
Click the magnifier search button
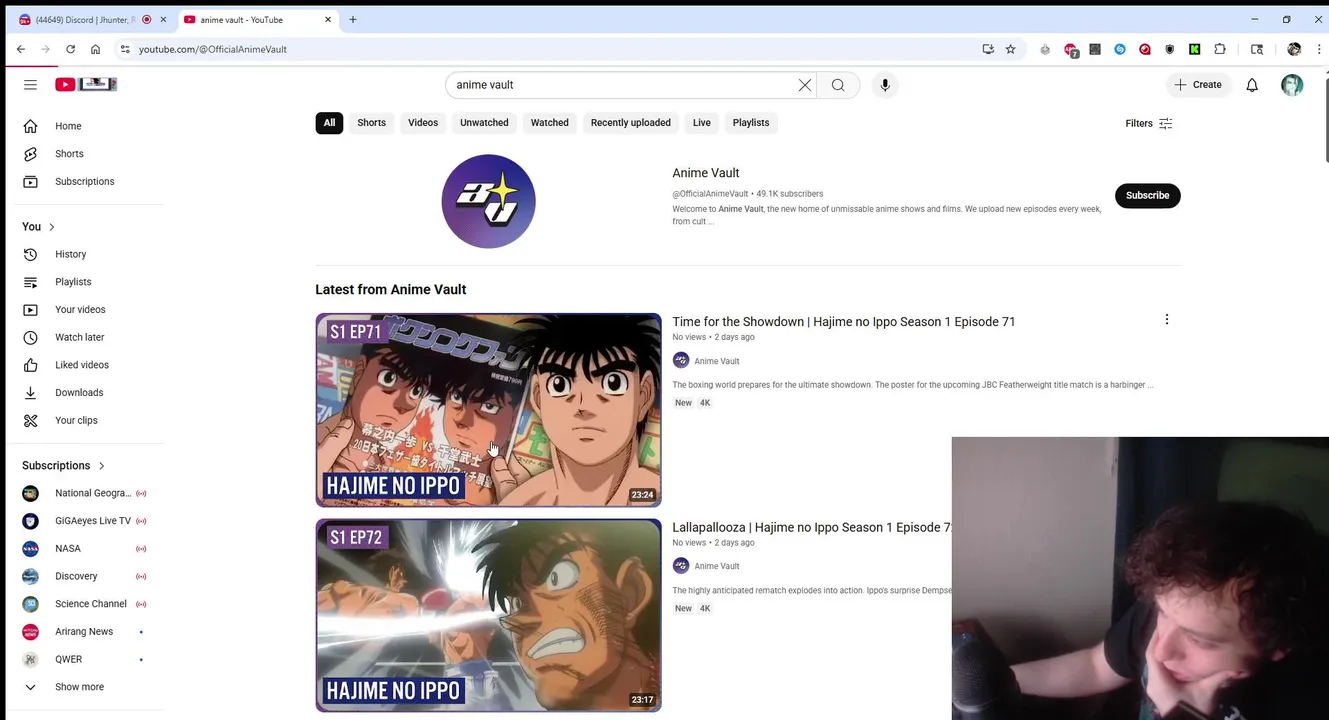coord(838,85)
